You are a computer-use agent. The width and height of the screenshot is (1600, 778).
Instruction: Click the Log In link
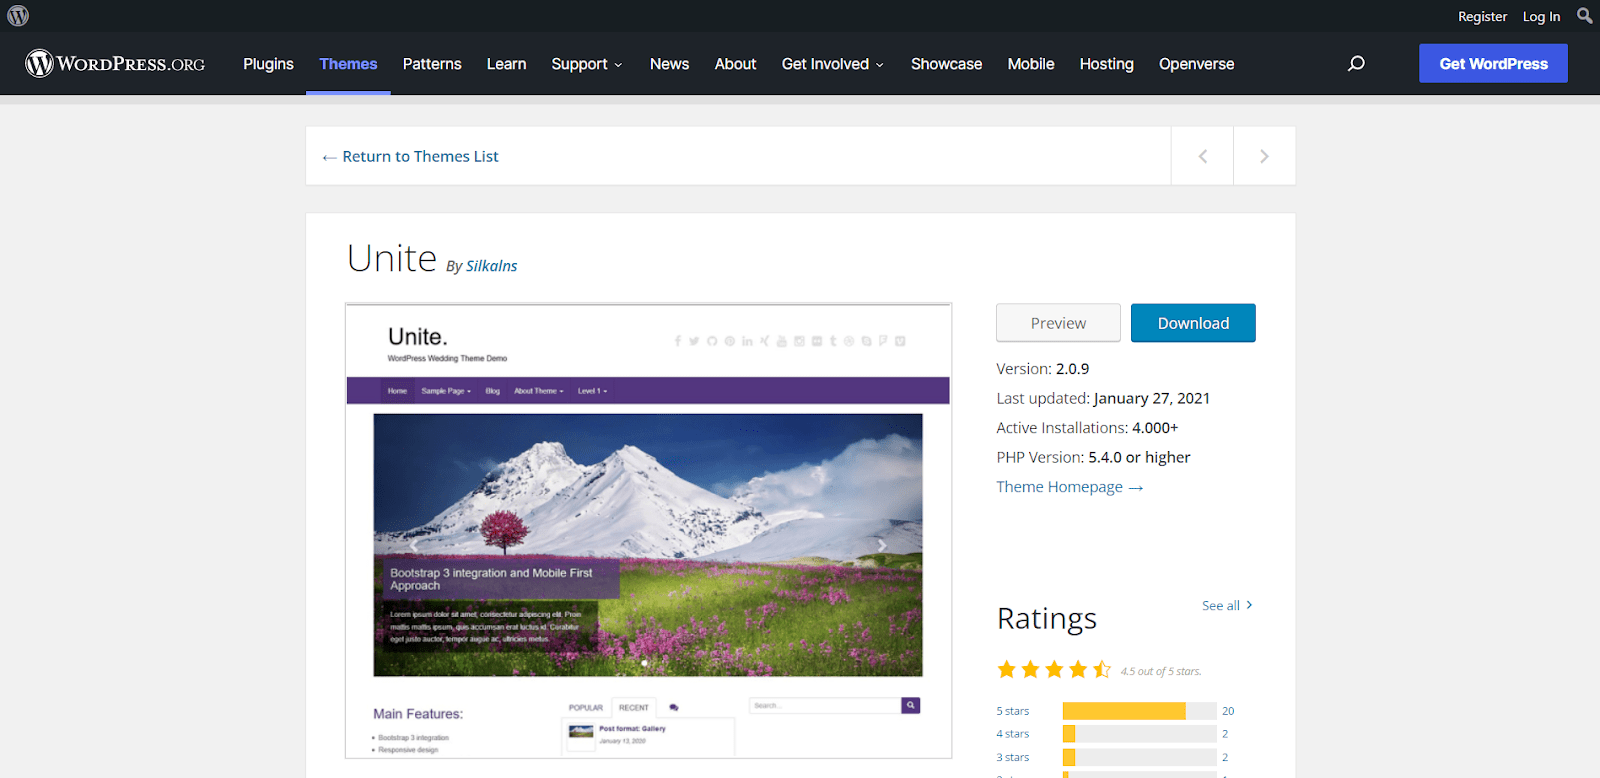pyautogui.click(x=1541, y=16)
